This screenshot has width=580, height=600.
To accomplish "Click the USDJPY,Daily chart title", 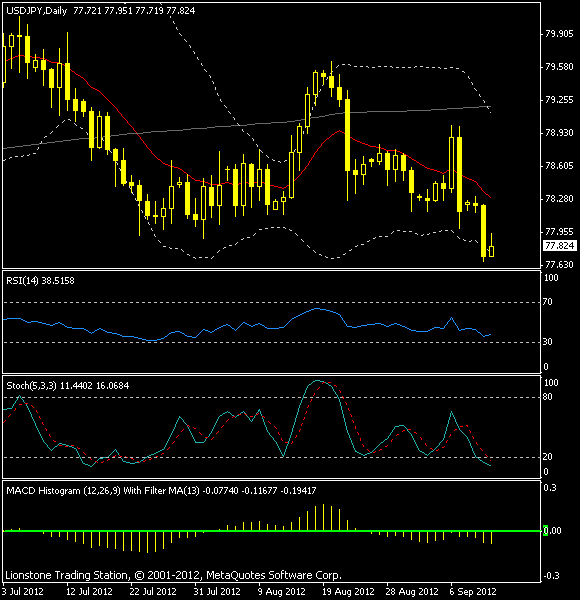I will [x=37, y=11].
